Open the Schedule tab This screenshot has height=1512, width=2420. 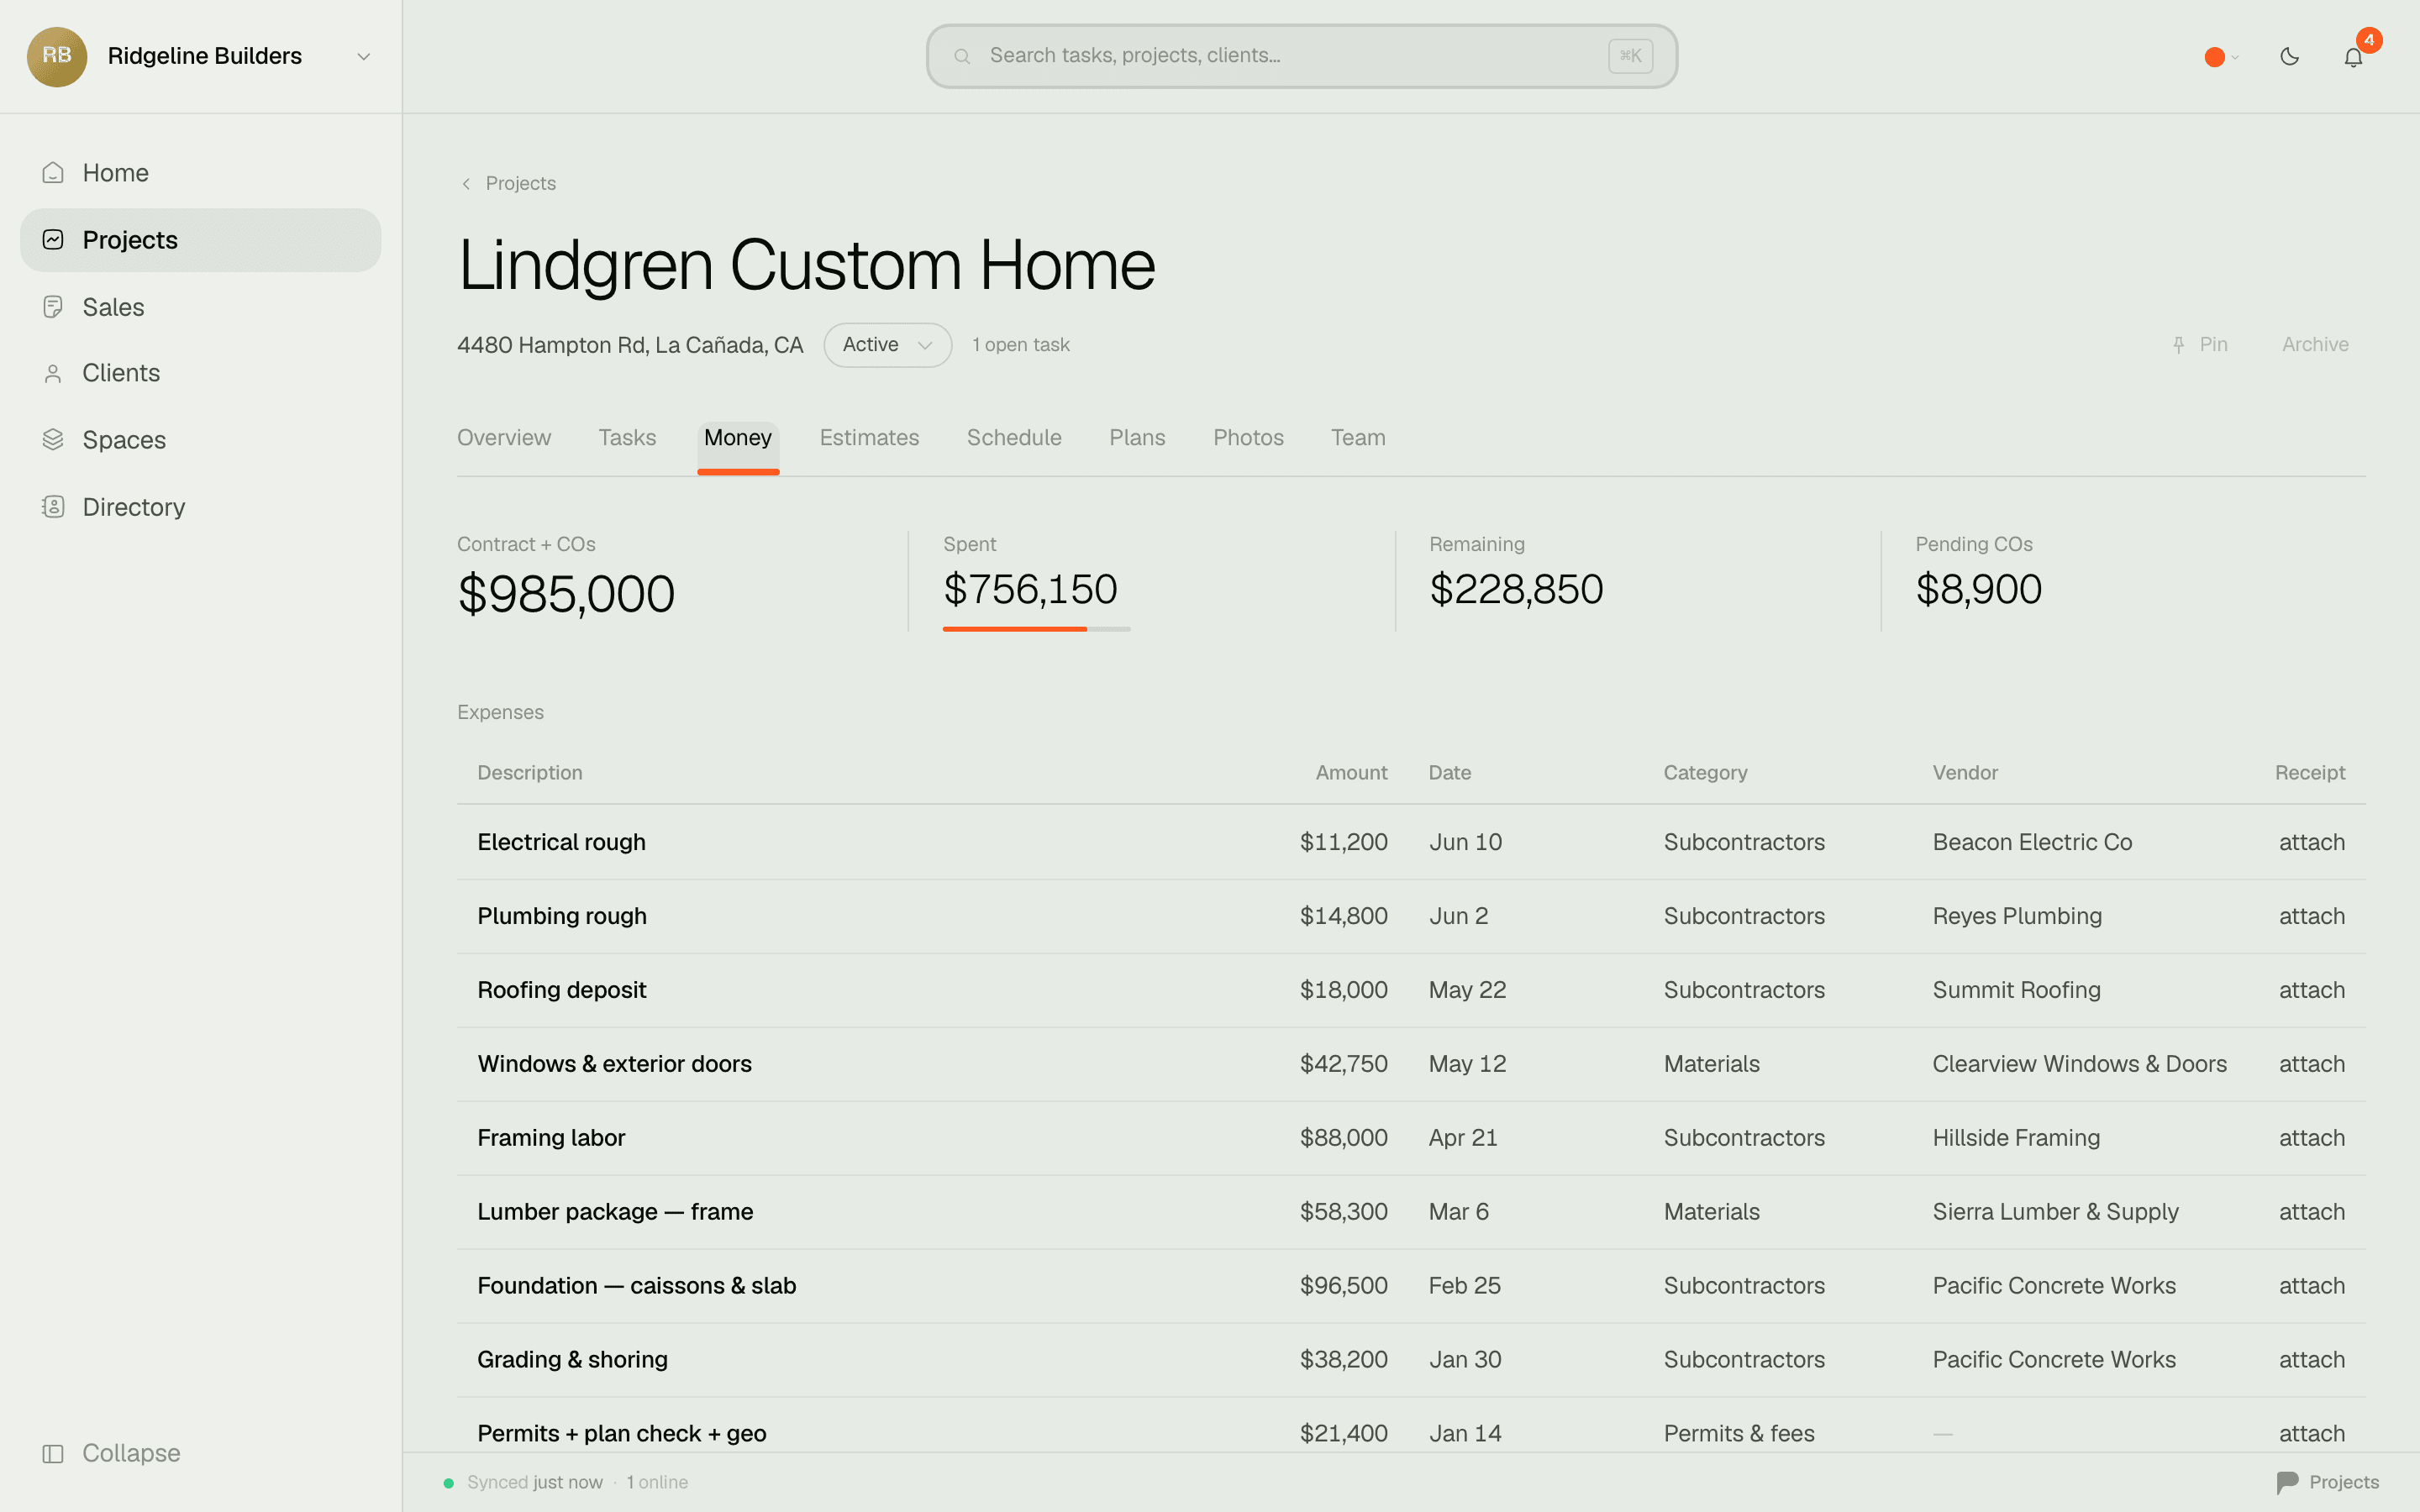click(1014, 438)
